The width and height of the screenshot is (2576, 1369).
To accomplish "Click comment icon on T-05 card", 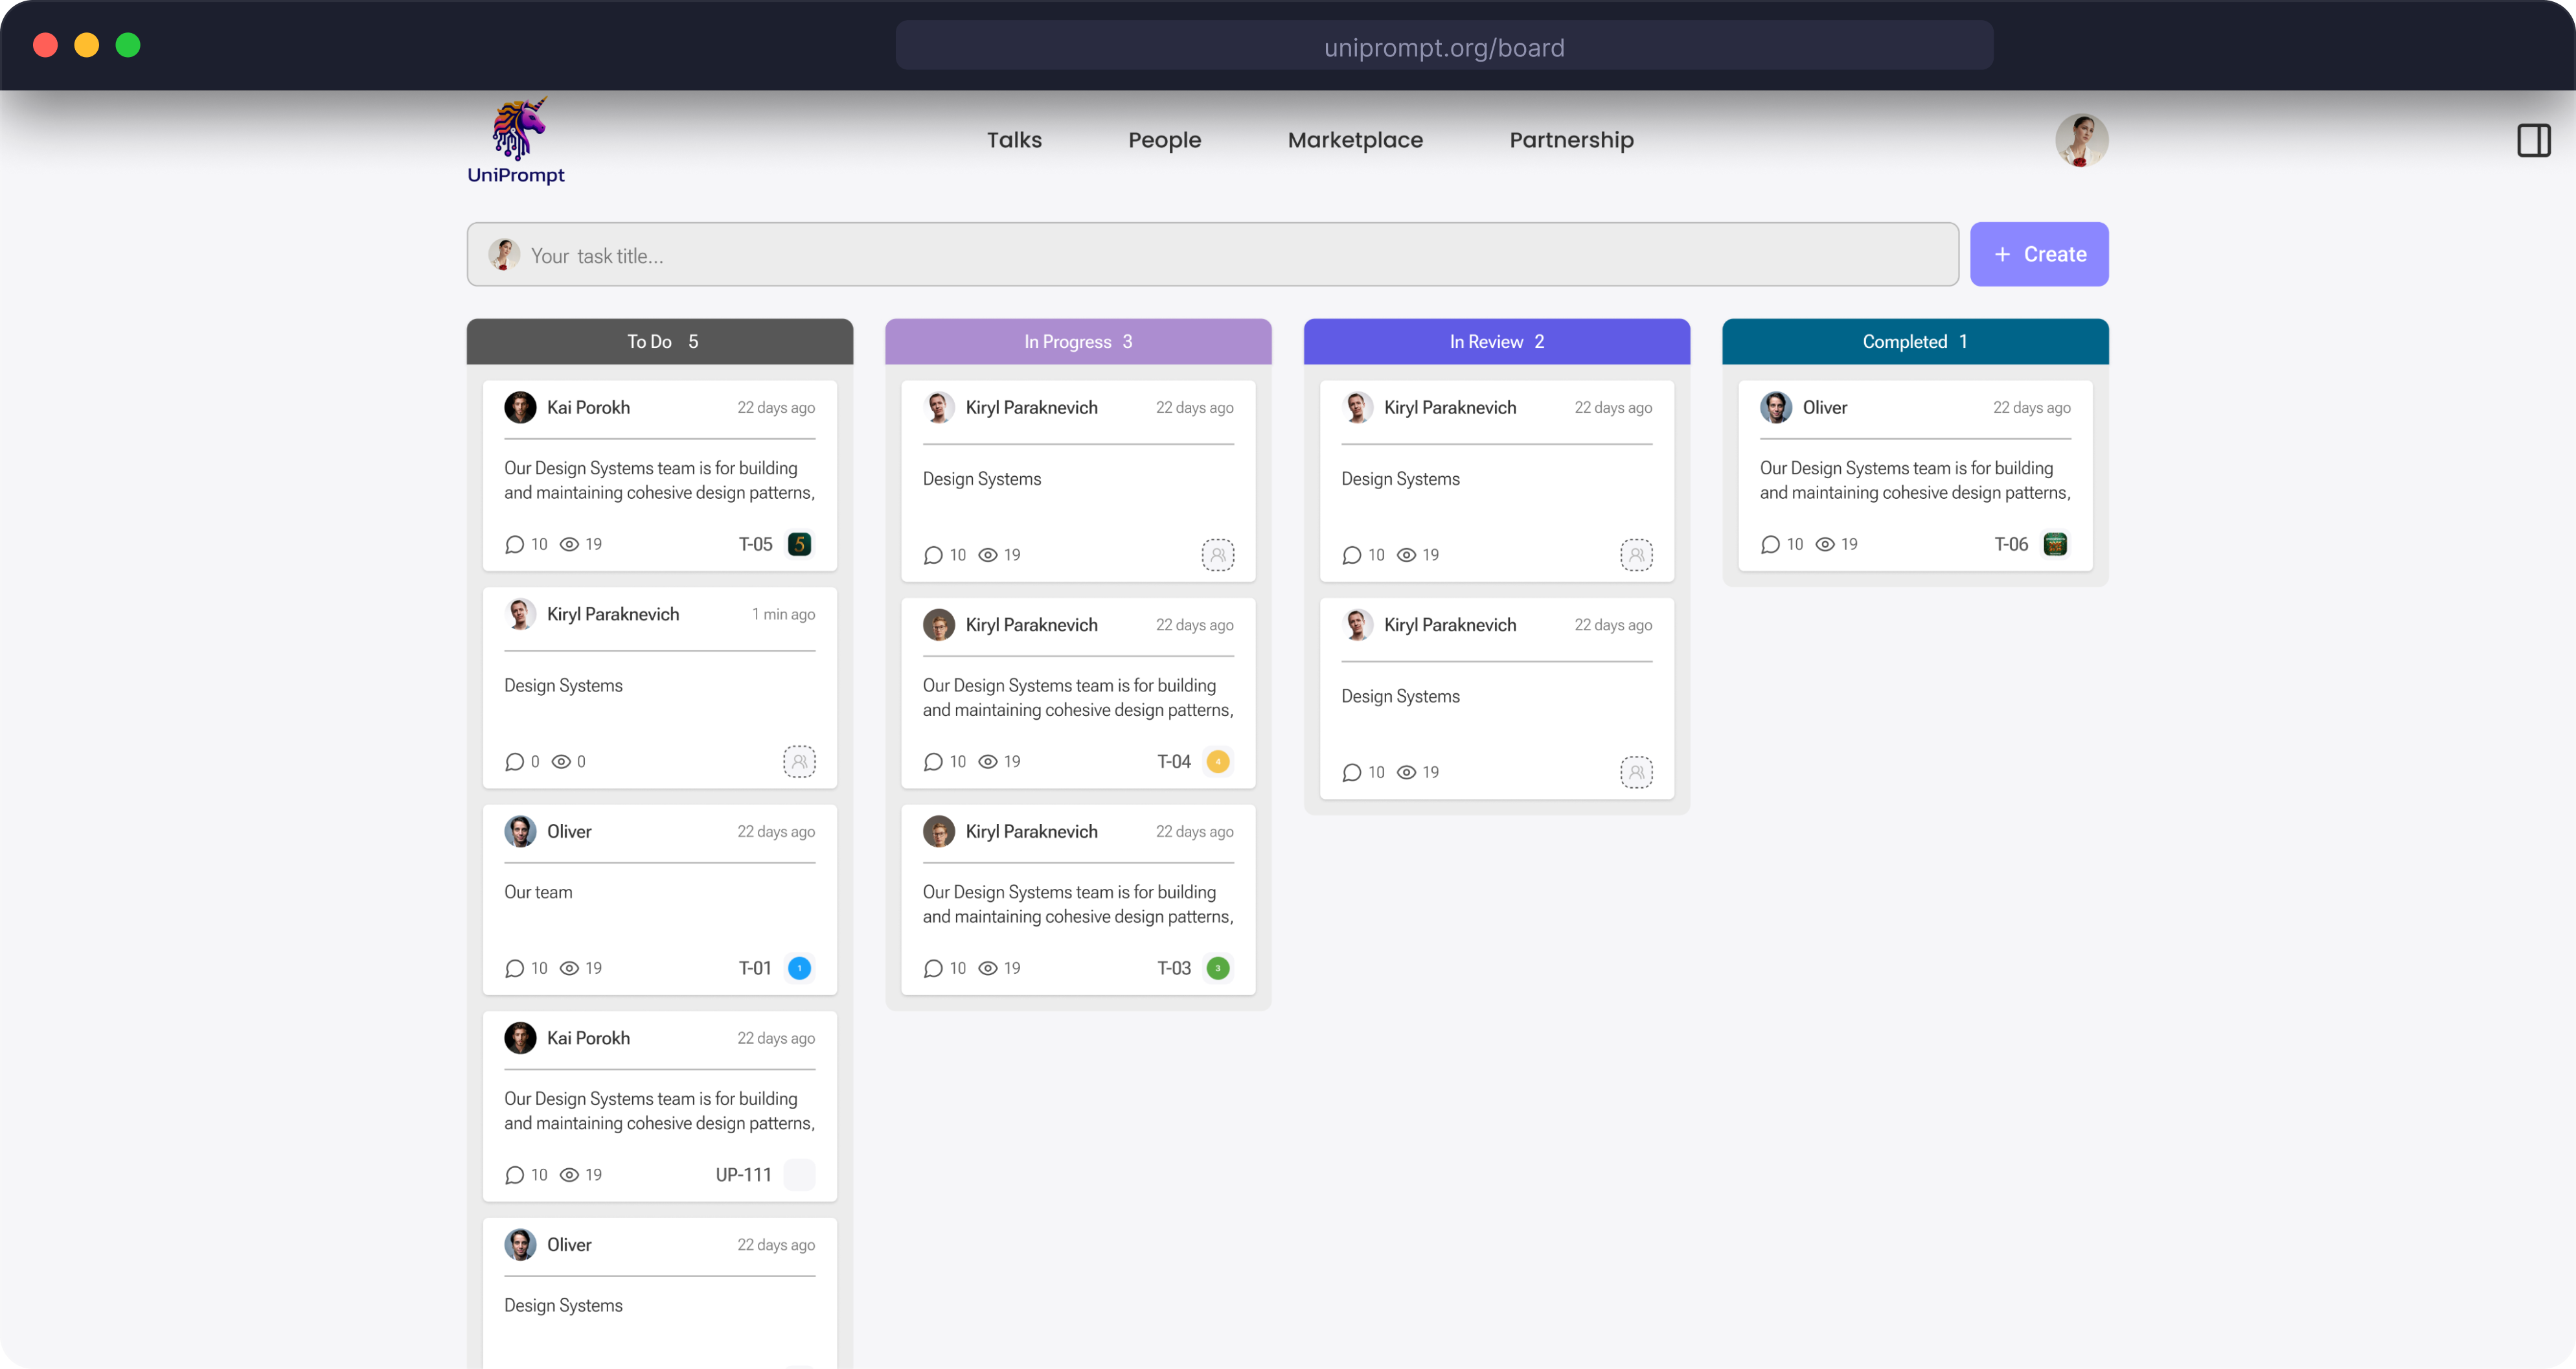I will (x=514, y=544).
